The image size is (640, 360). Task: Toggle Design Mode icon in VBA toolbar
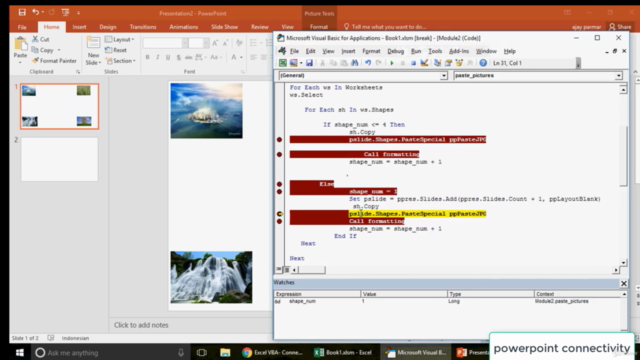424,63
